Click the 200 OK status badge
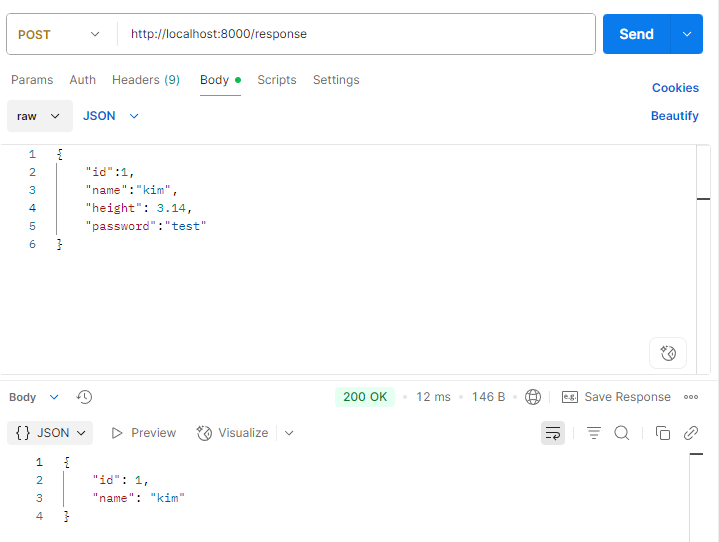 [x=365, y=397]
